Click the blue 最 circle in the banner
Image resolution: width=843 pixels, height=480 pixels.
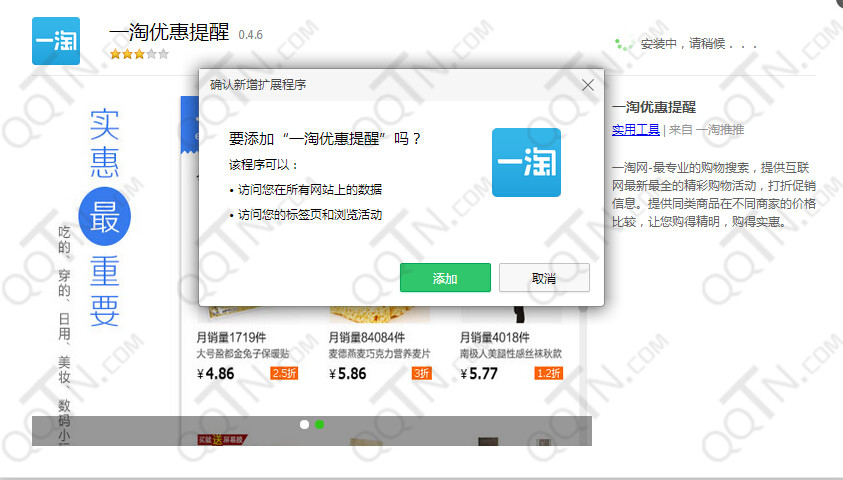(105, 217)
